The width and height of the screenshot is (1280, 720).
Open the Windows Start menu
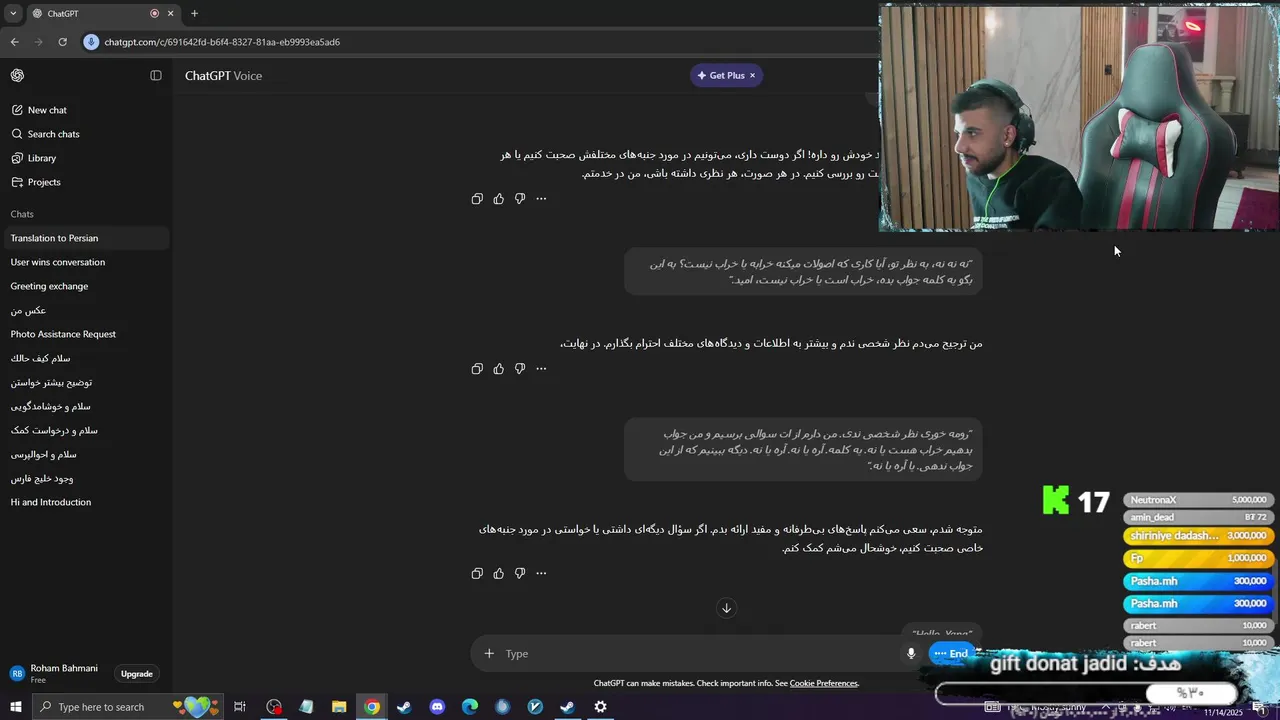16,707
